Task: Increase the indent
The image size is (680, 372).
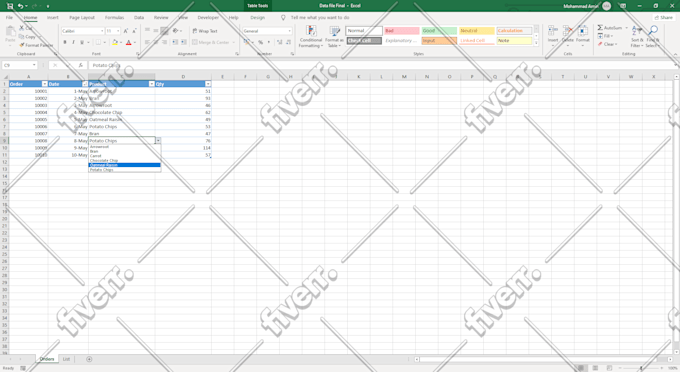Action: pos(183,42)
